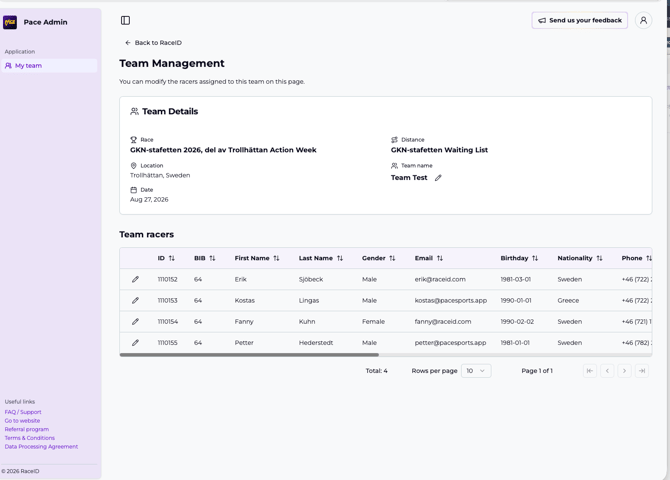Edit racer Petter Hederstedt pencil icon

(135, 343)
